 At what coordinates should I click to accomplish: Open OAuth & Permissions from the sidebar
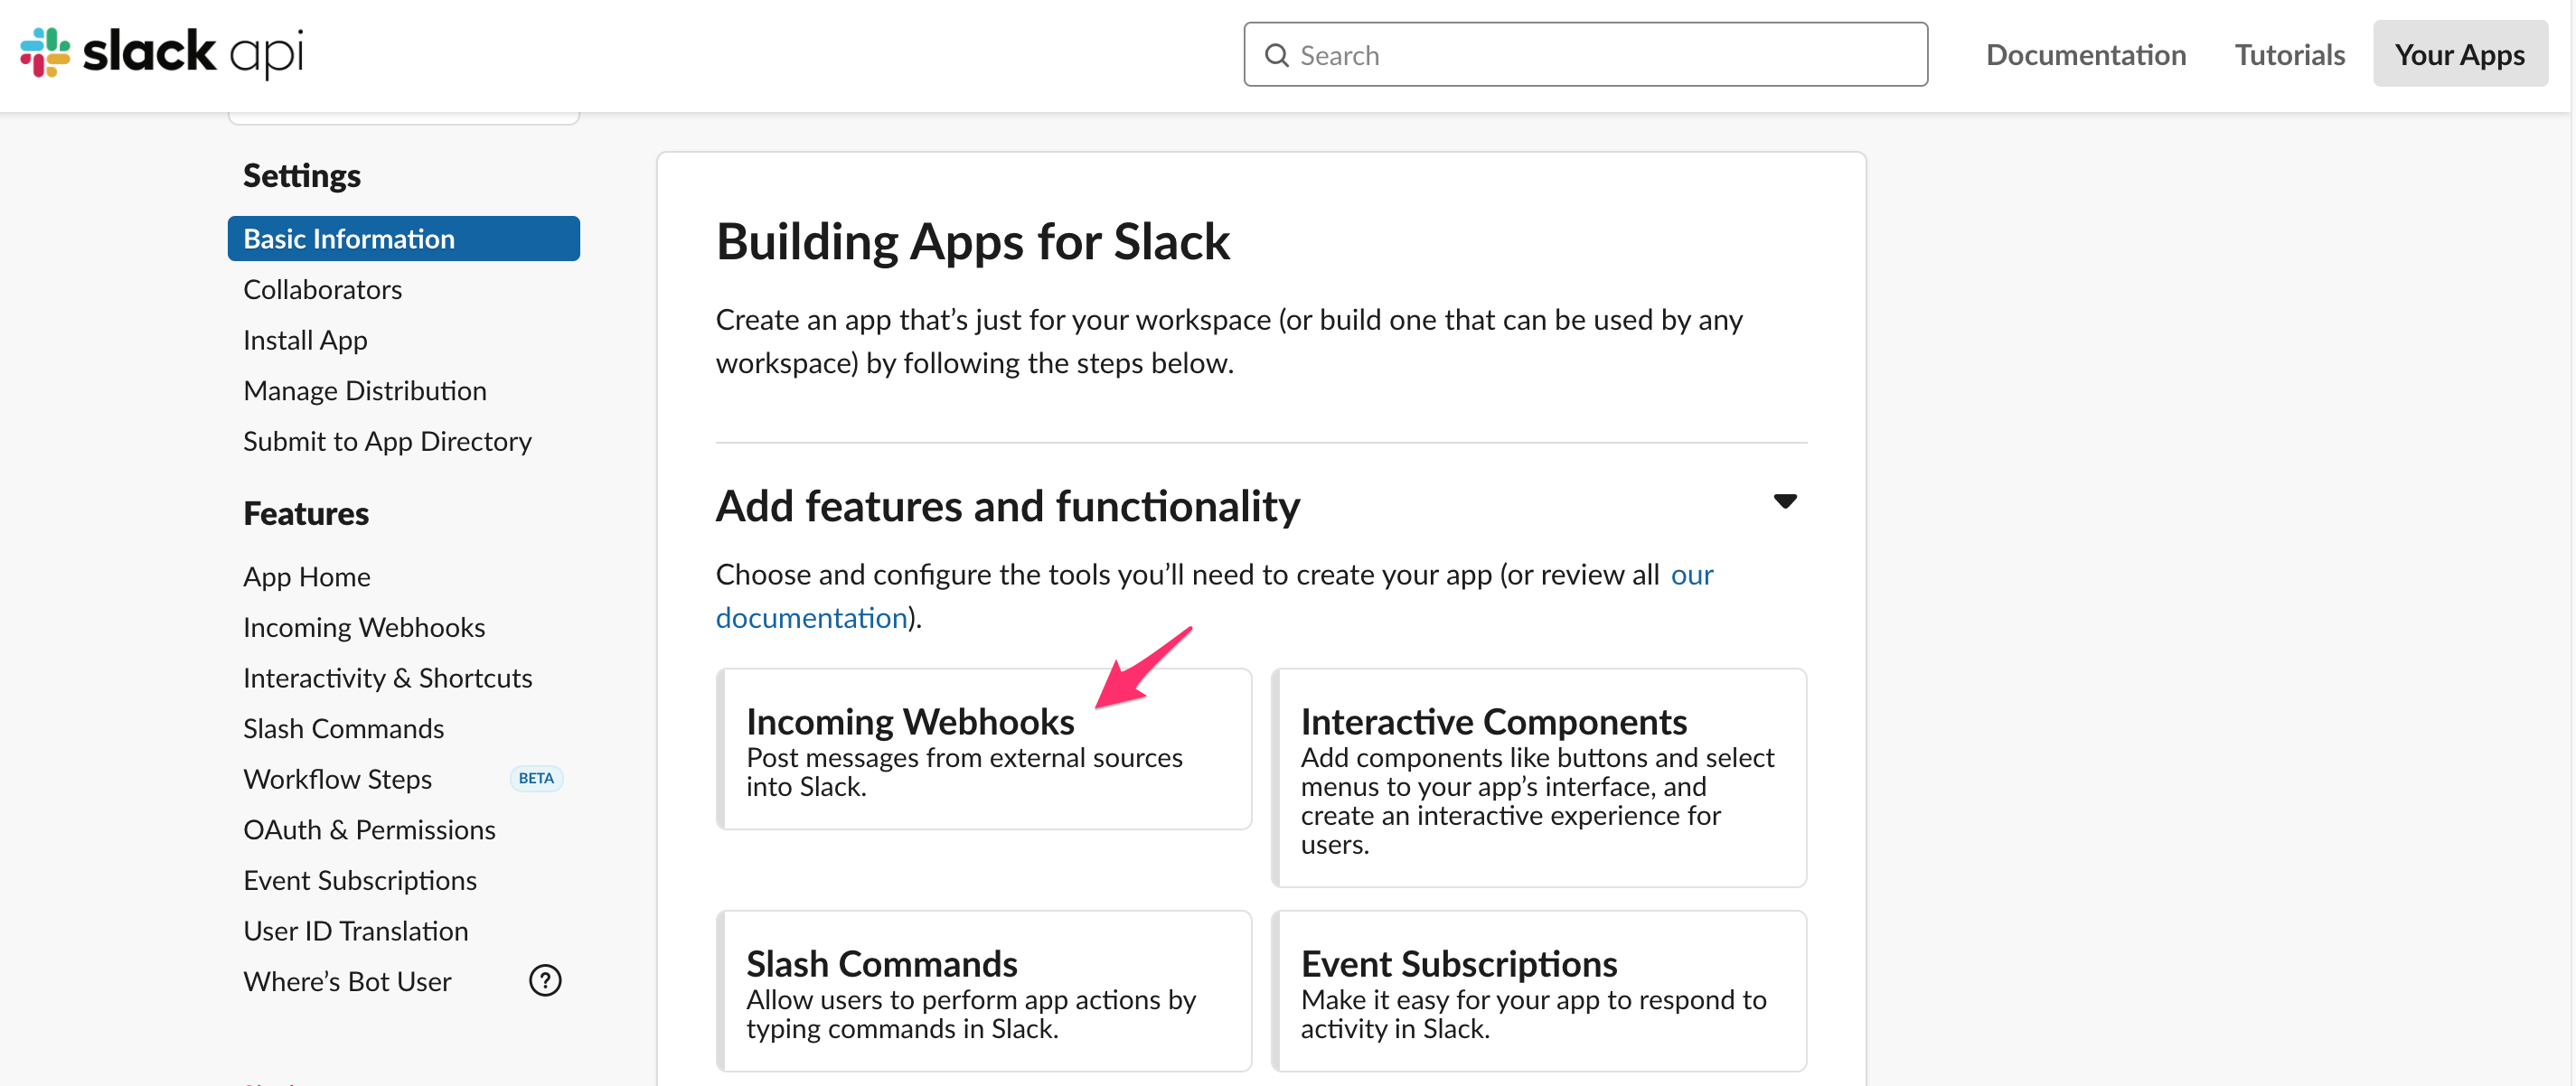369,829
